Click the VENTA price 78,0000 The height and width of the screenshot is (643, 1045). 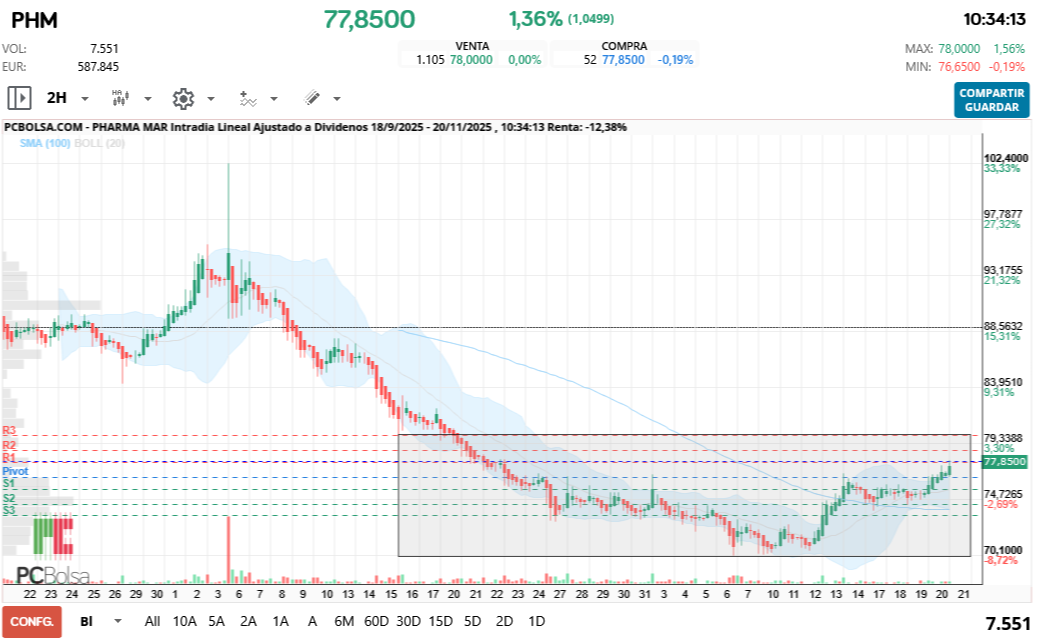tap(470, 60)
